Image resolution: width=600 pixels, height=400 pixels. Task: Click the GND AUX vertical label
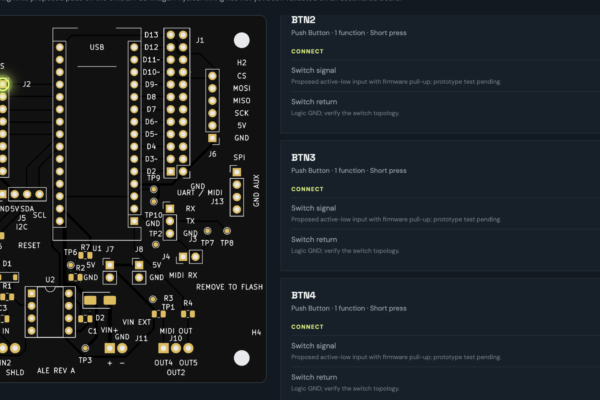tap(256, 191)
